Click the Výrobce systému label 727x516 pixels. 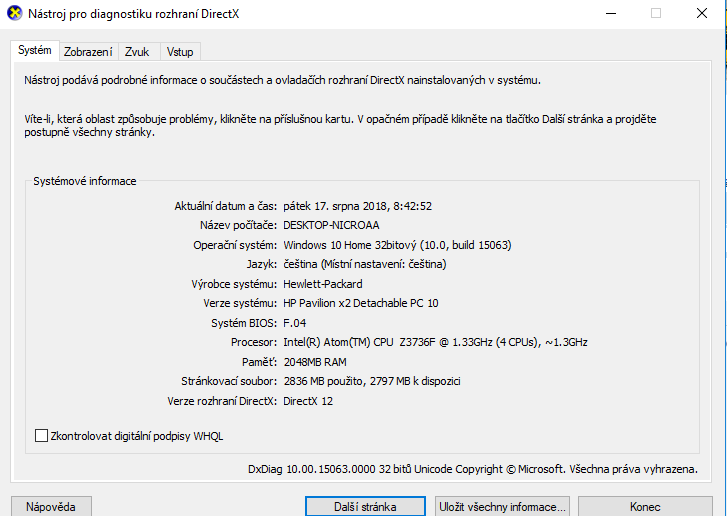pos(234,284)
